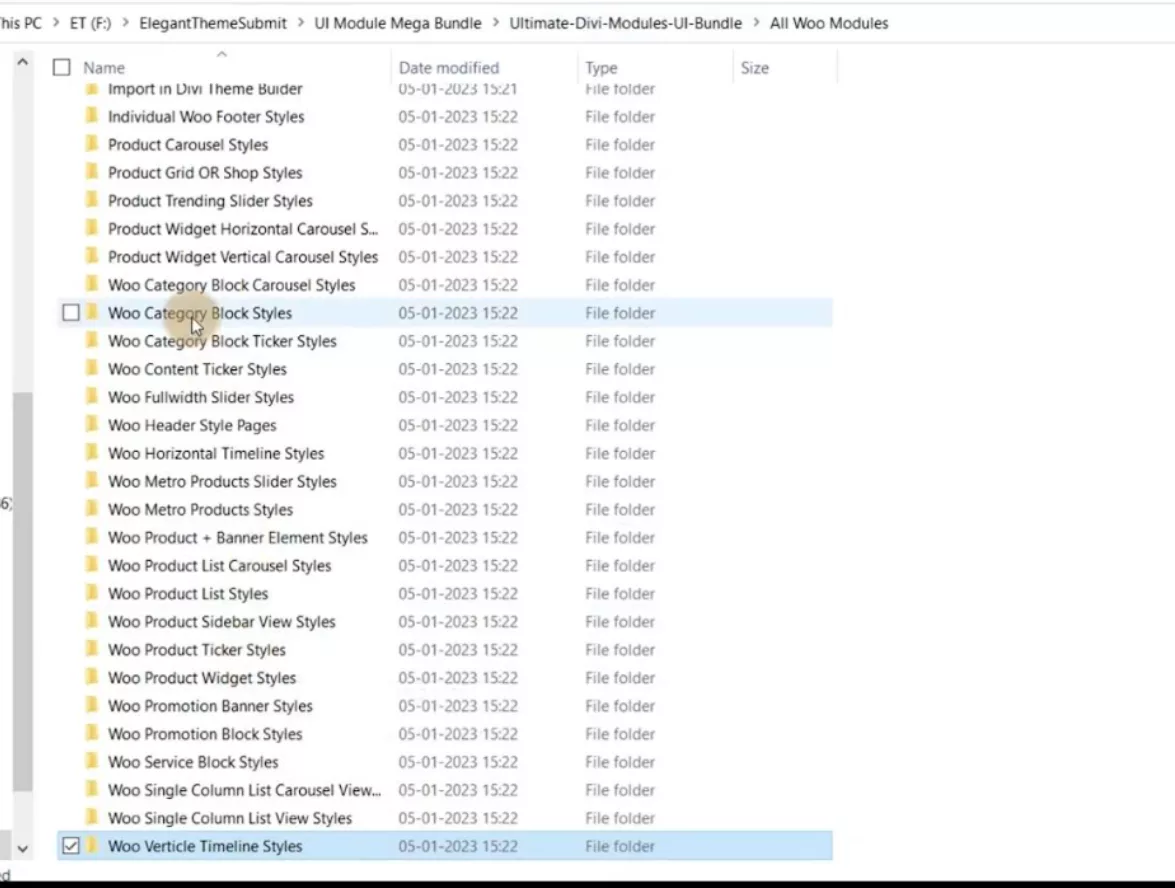Click File folder type of Woo Service Block Styles

[x=620, y=762]
